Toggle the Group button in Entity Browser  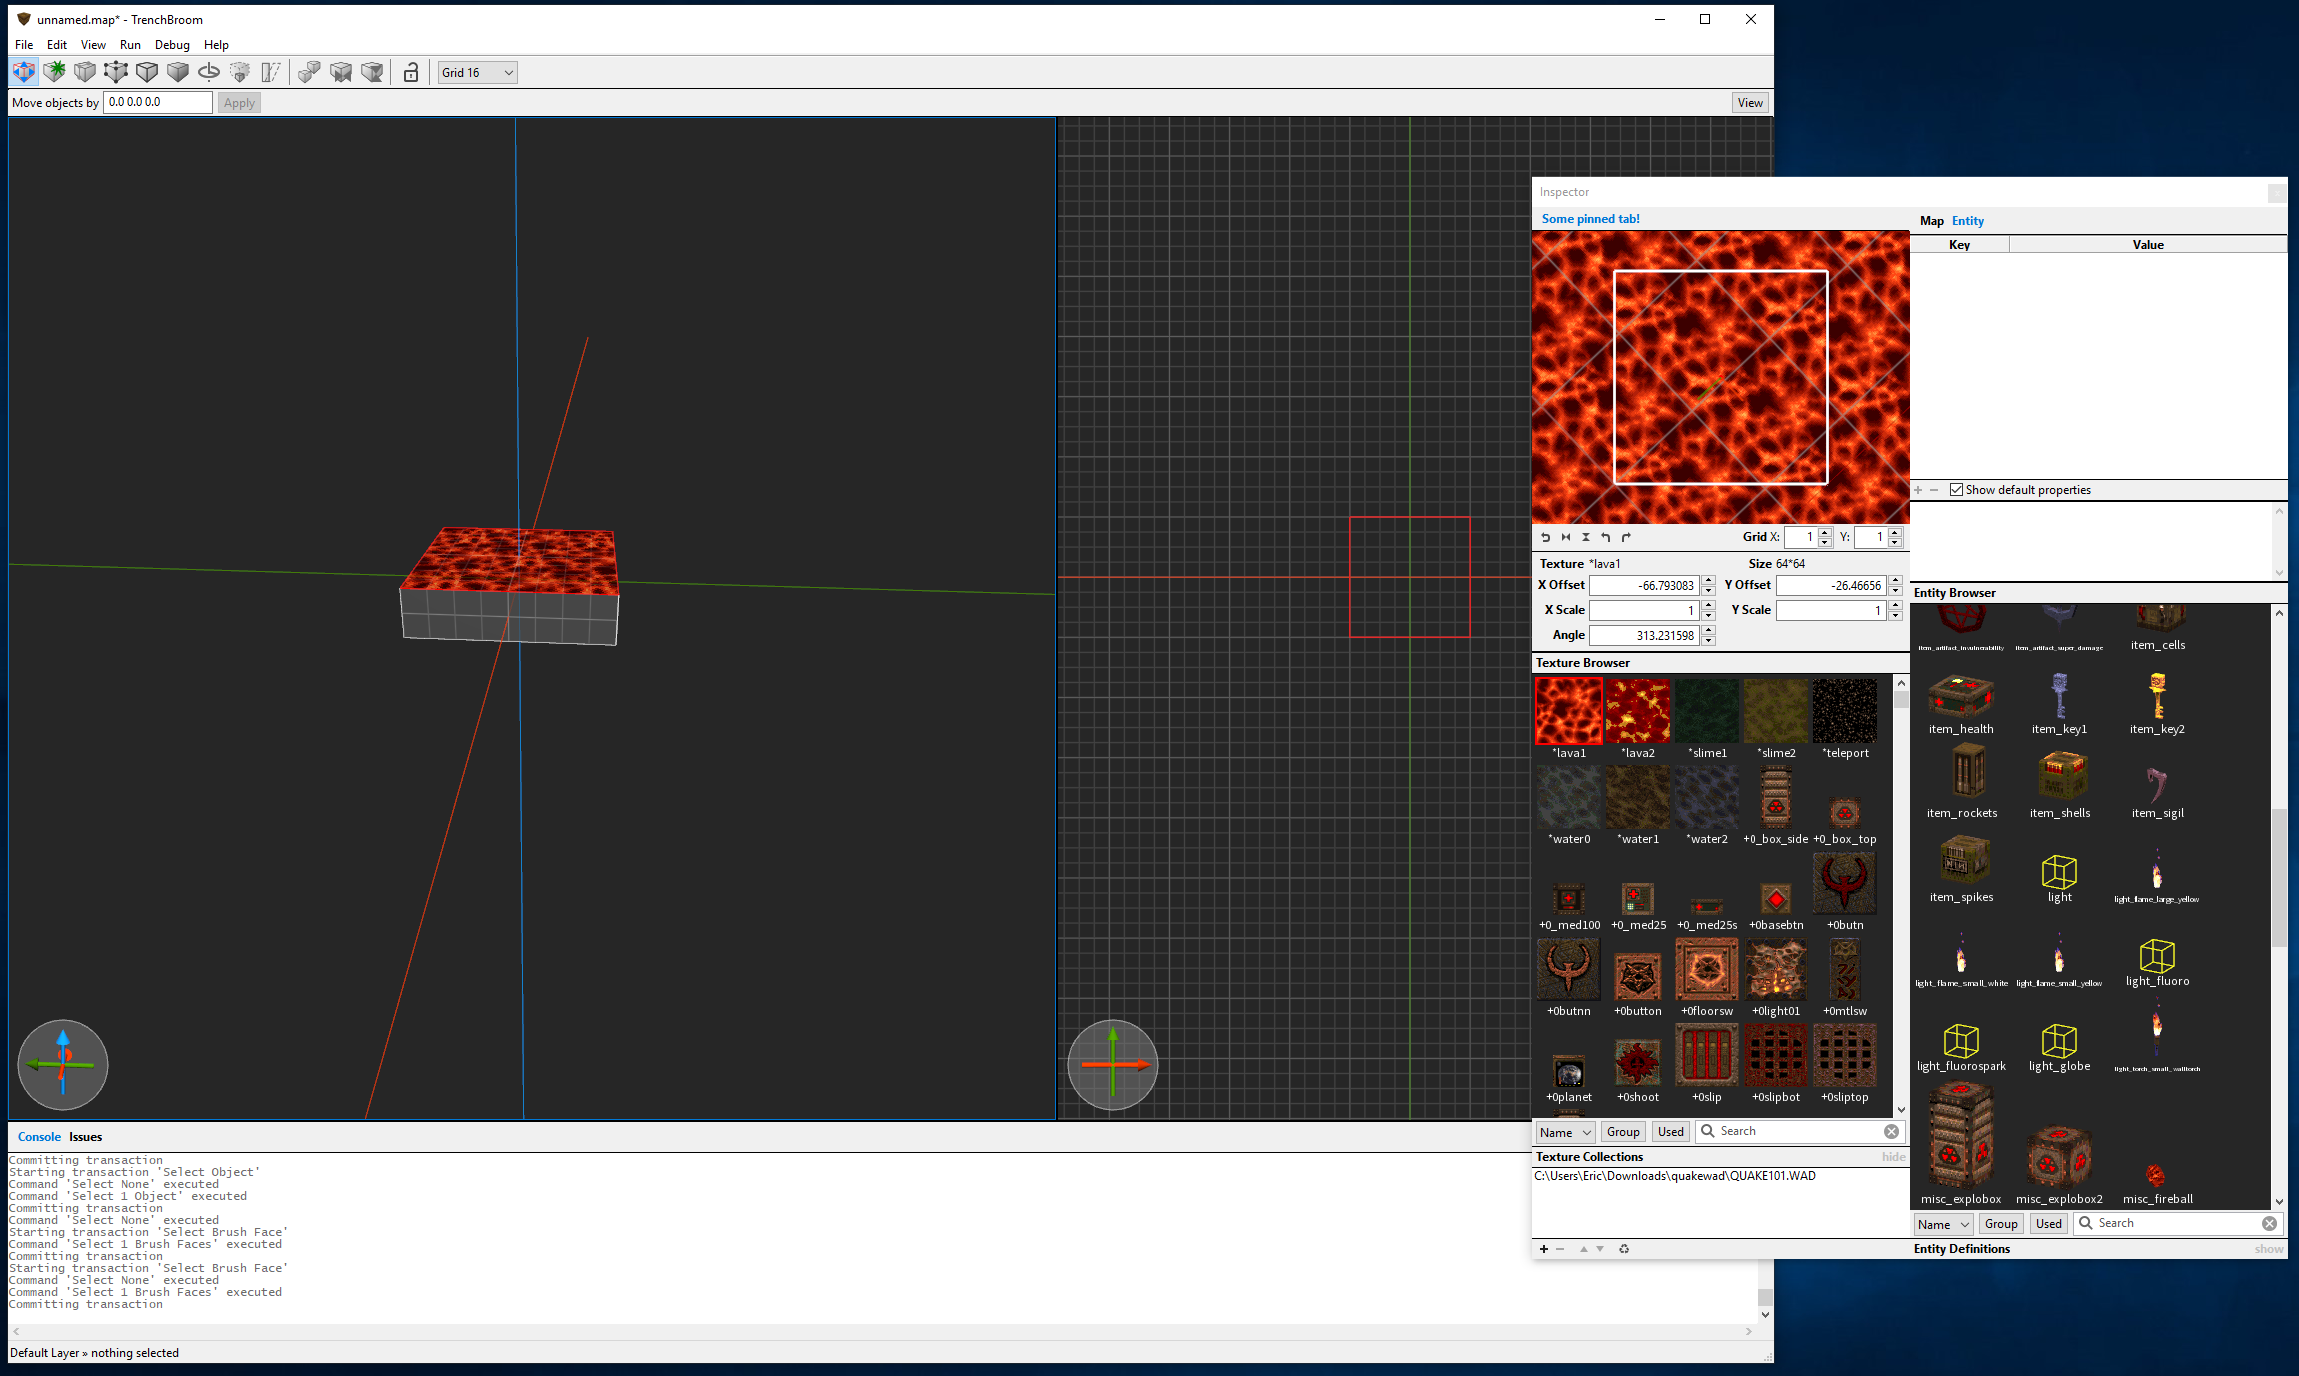click(x=2000, y=1224)
